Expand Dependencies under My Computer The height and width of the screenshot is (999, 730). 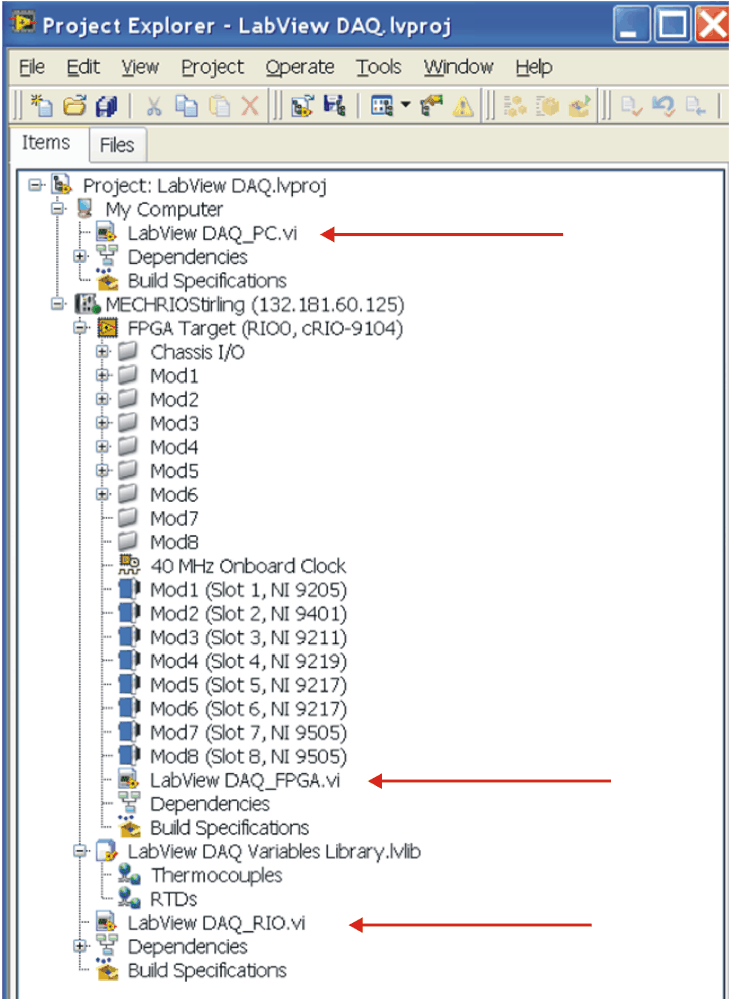coord(80,257)
